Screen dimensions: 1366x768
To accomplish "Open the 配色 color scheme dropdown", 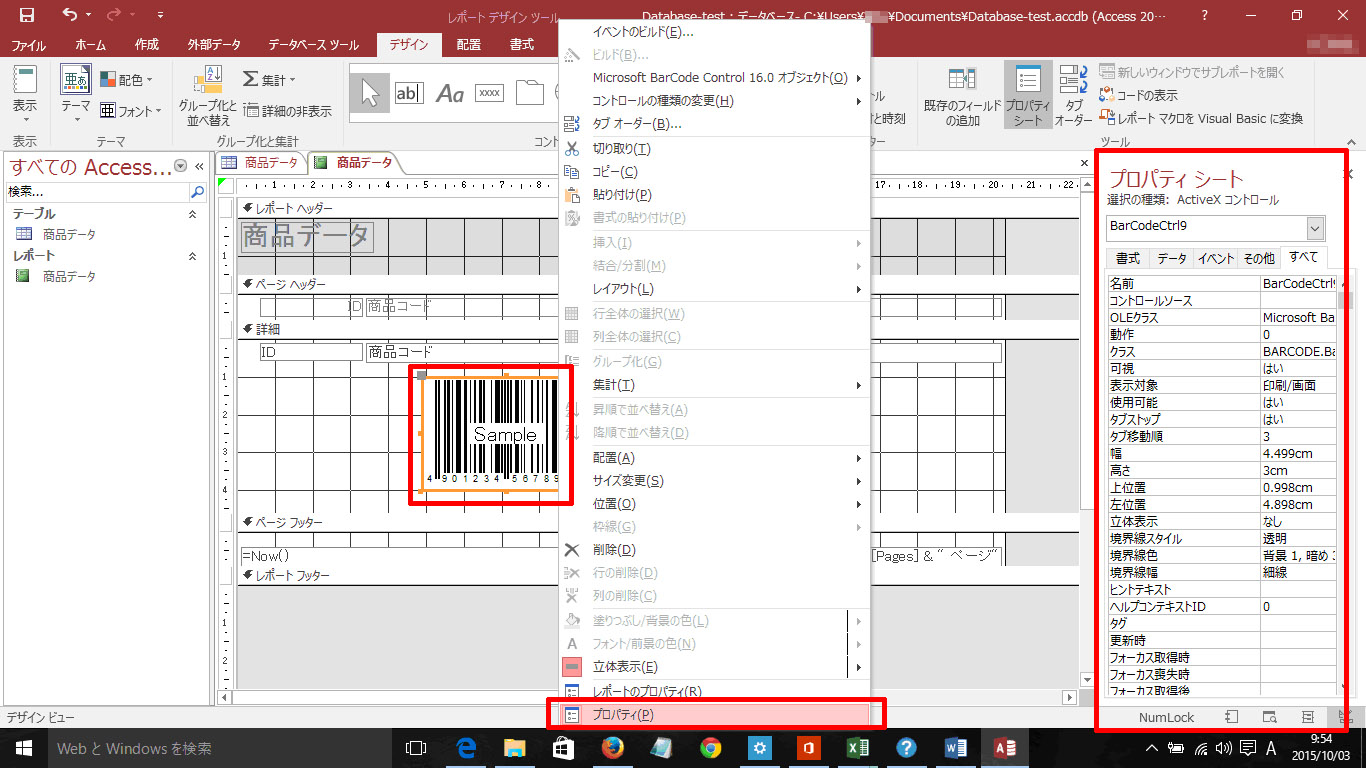I will [x=127, y=80].
